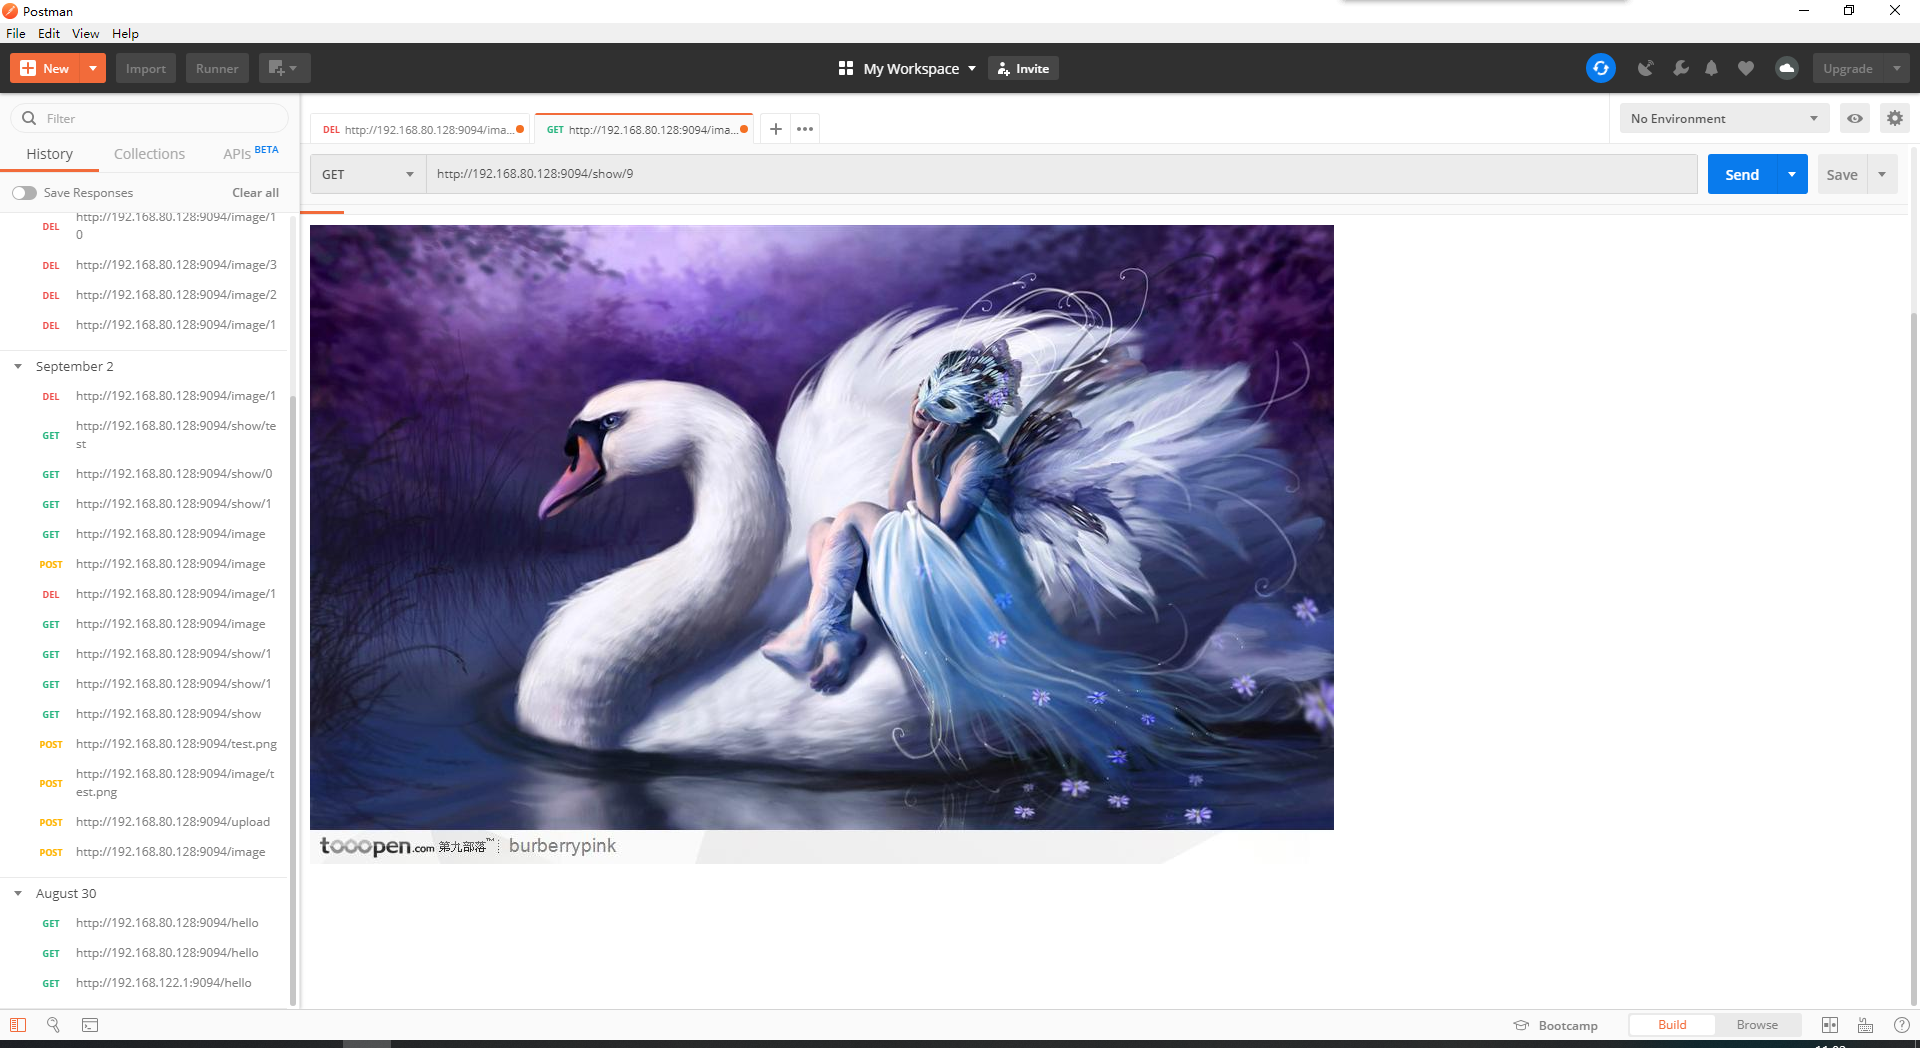Click the cloud account icon
1920x1048 pixels.
(x=1786, y=68)
